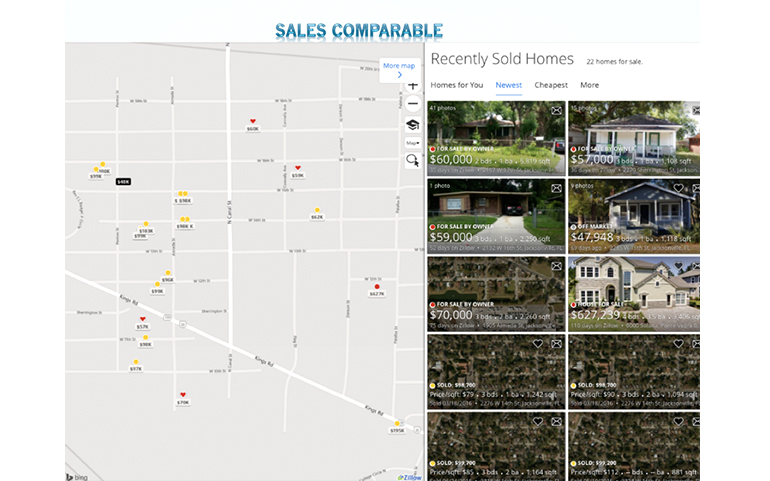Select the Cheapest tab

click(550, 85)
